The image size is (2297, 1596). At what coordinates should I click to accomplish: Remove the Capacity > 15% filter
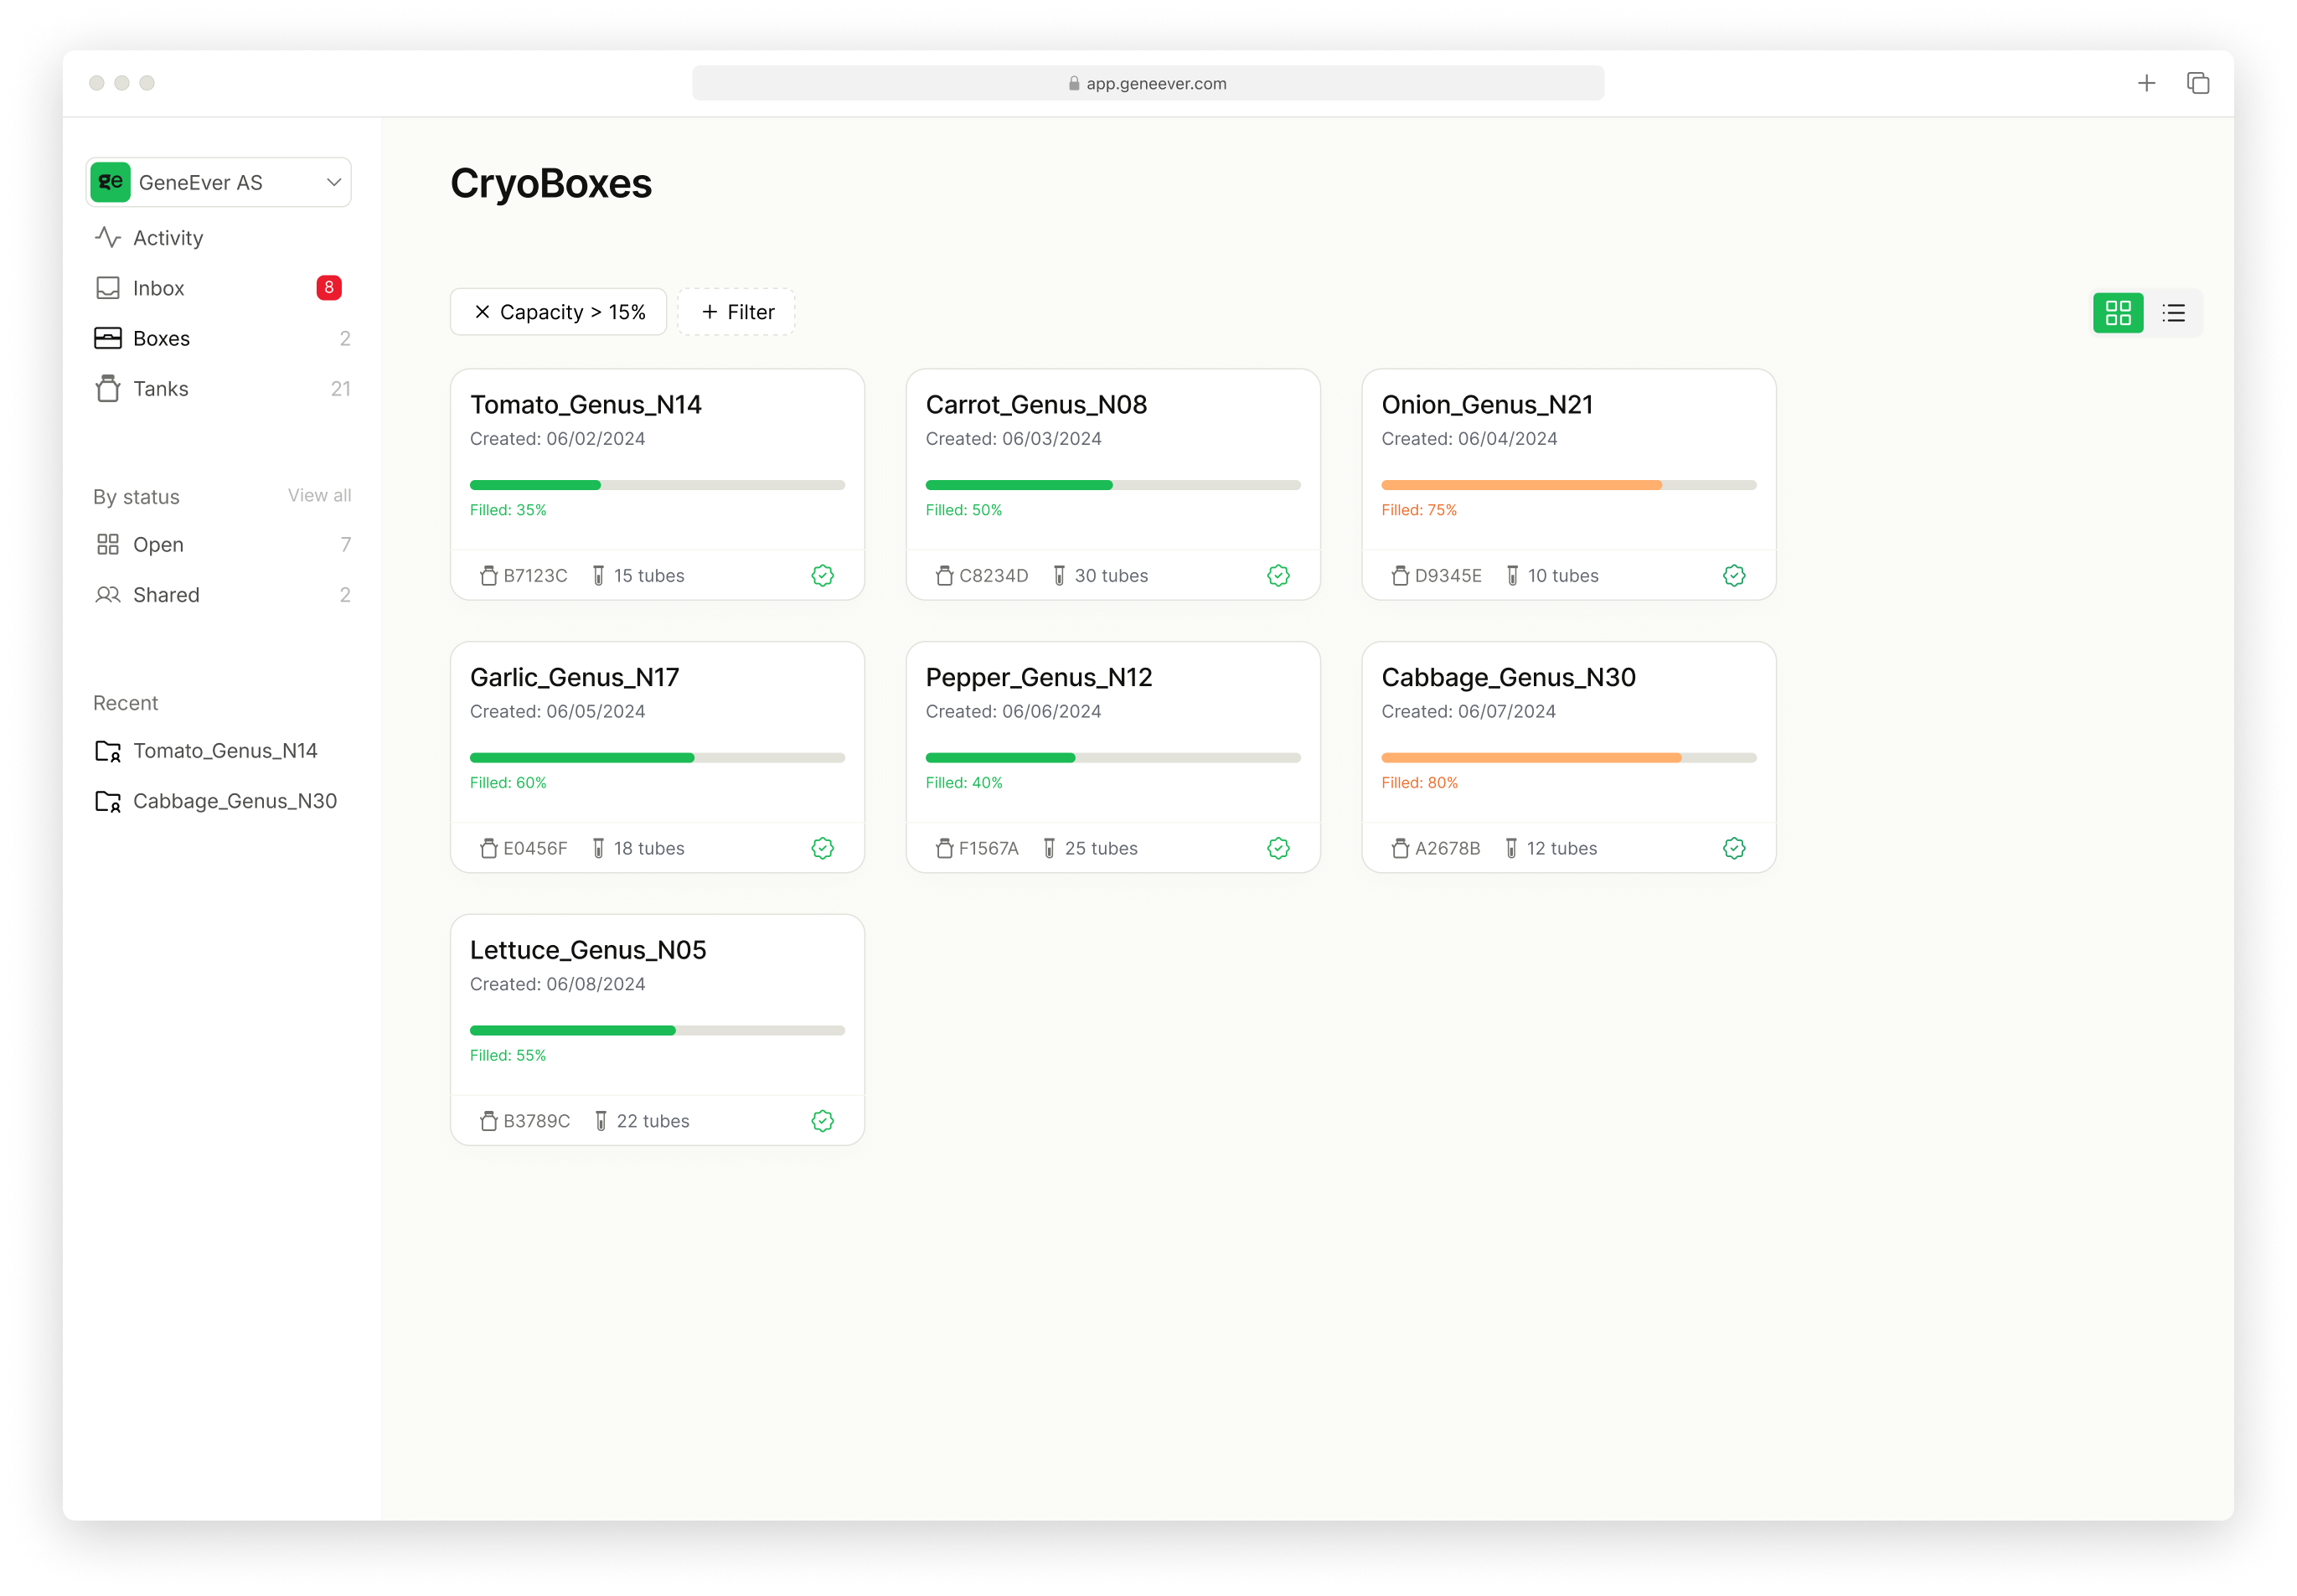[482, 312]
